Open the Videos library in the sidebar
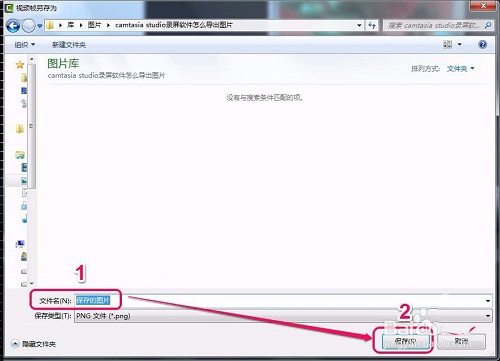This screenshot has height=361, width=500. tap(24, 167)
